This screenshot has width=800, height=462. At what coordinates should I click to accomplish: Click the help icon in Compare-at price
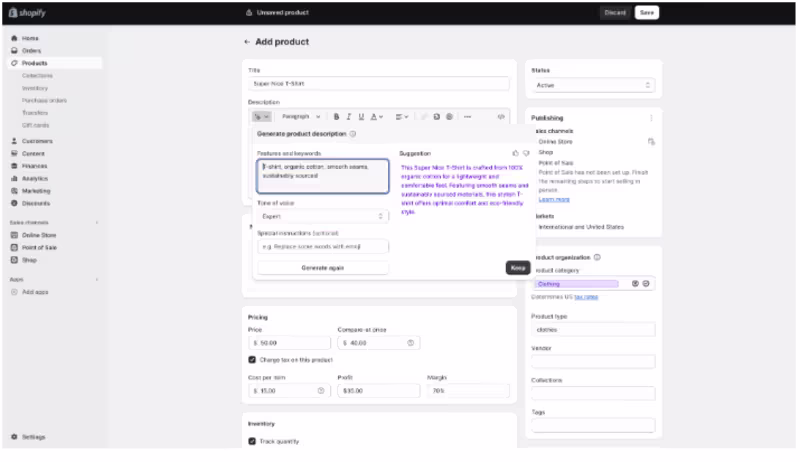pos(411,343)
